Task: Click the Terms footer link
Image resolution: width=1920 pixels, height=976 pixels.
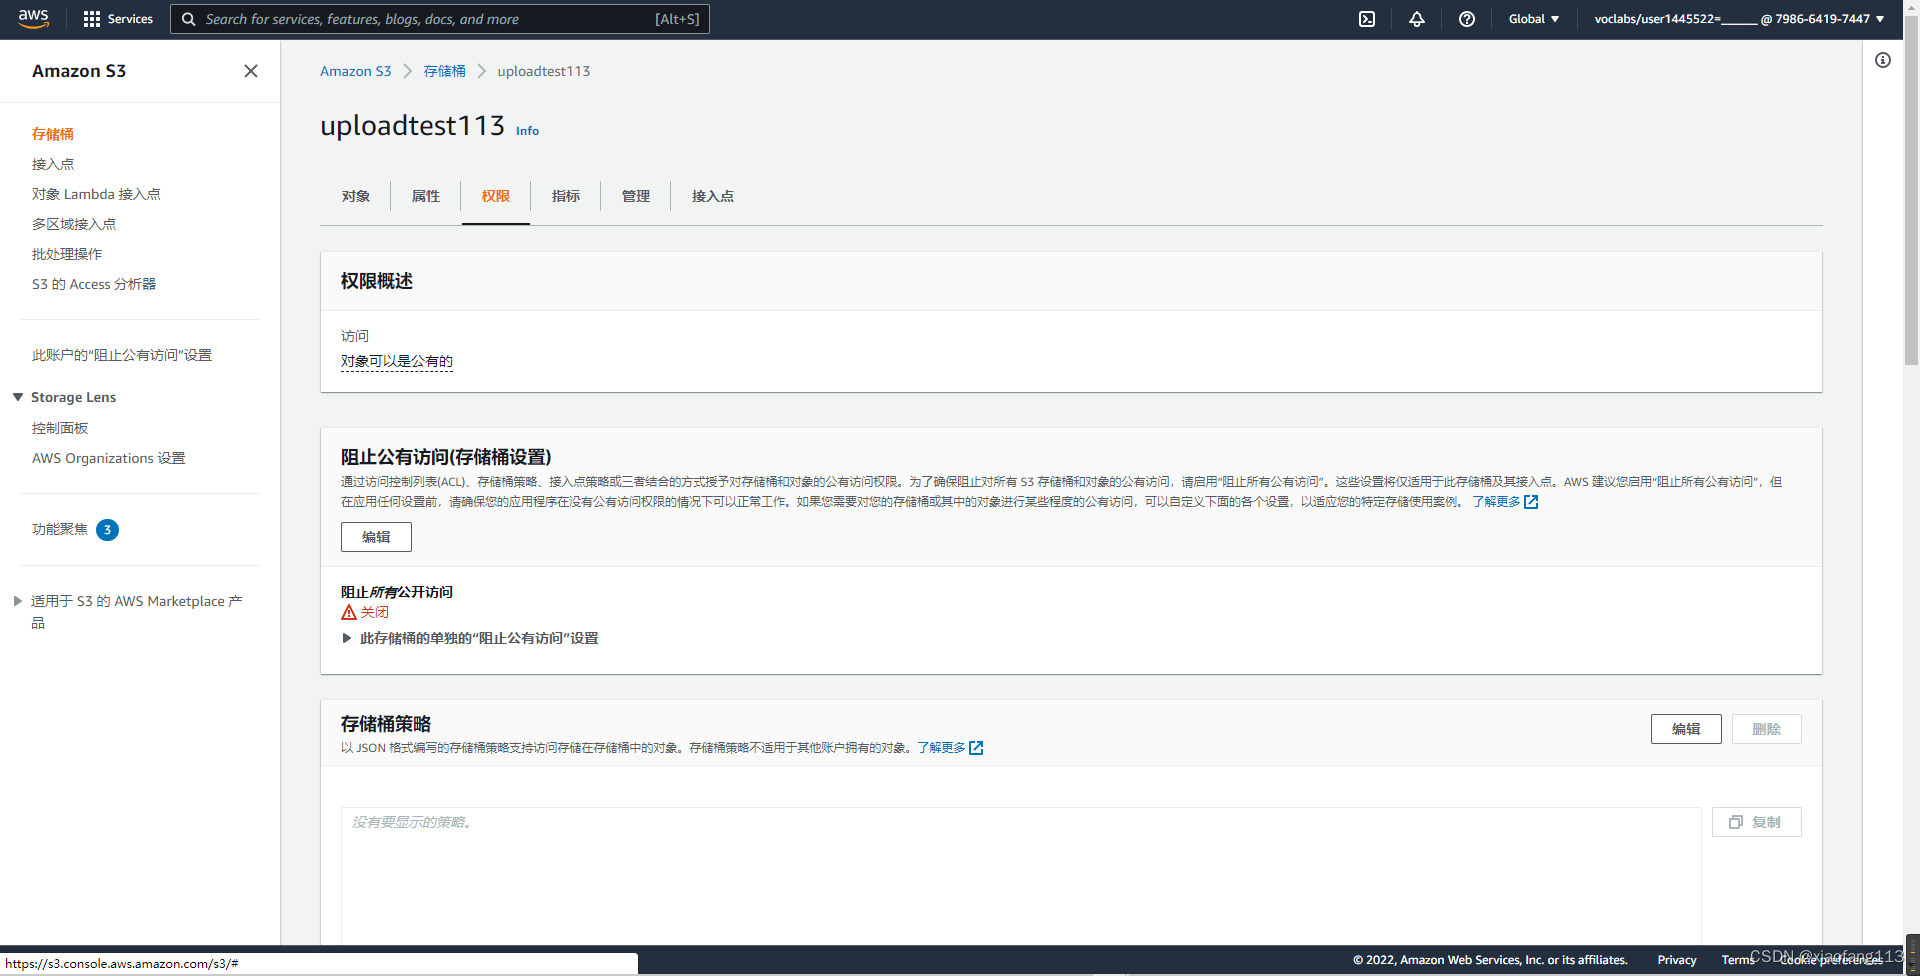Action: (x=1738, y=960)
